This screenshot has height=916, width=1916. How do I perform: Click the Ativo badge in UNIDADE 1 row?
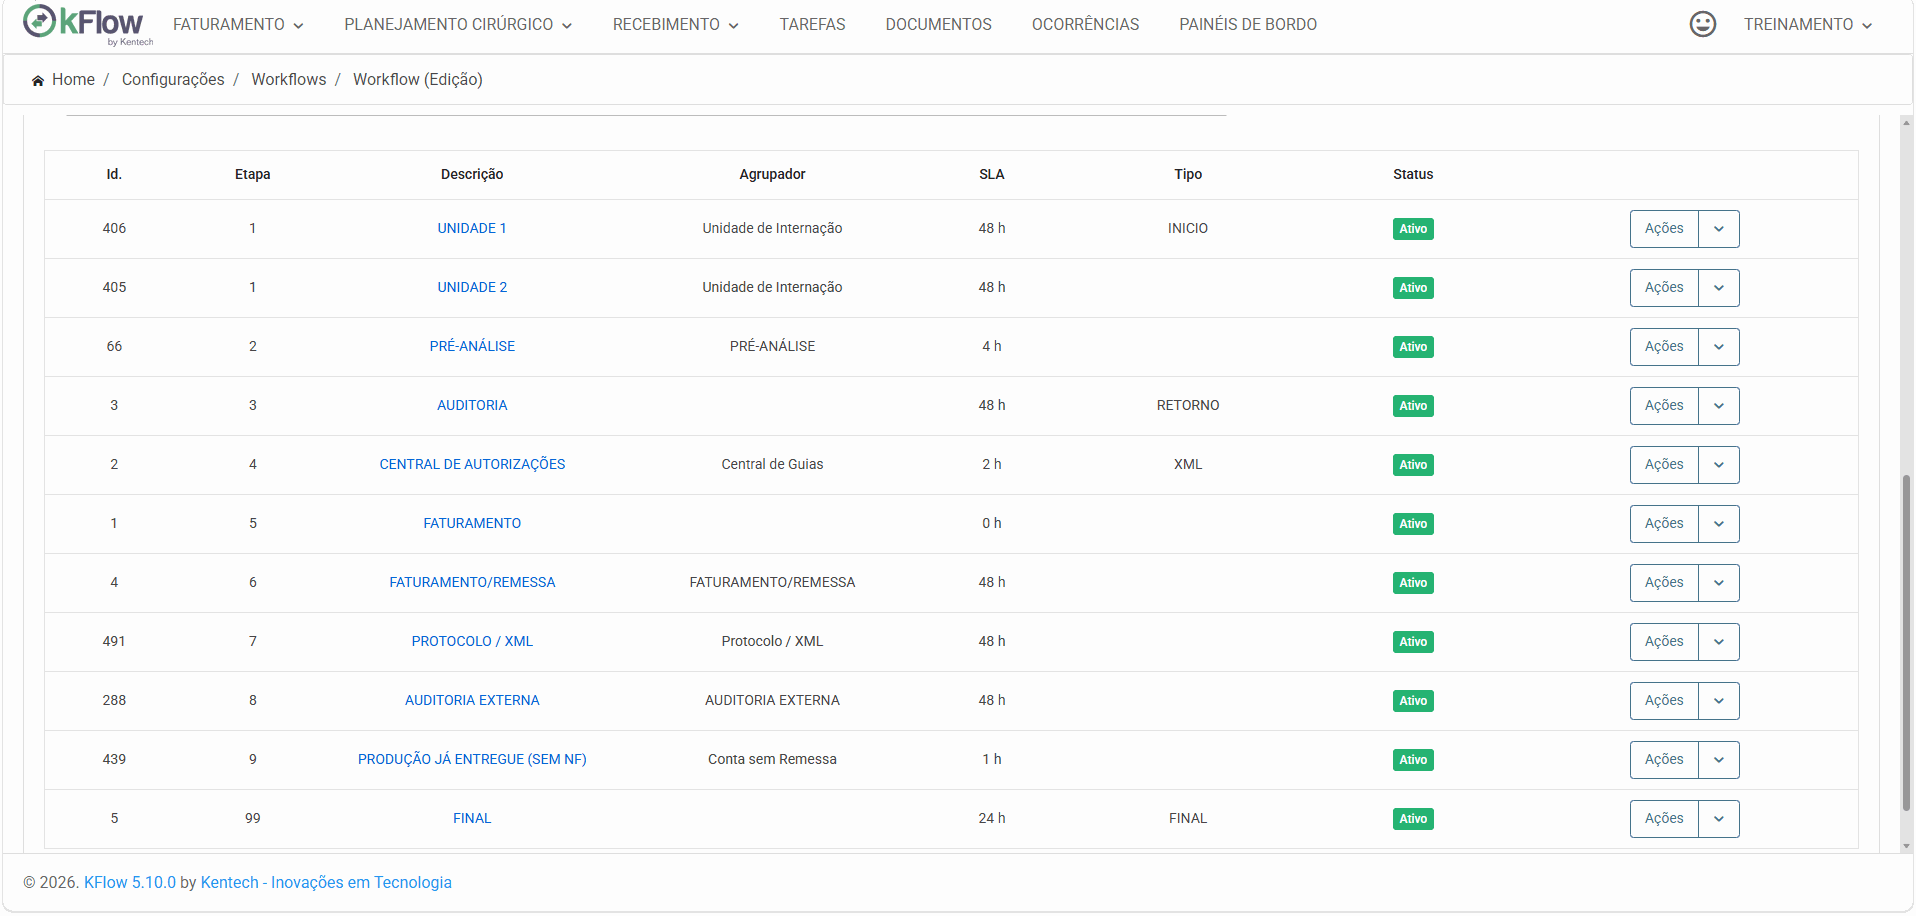[1413, 229]
